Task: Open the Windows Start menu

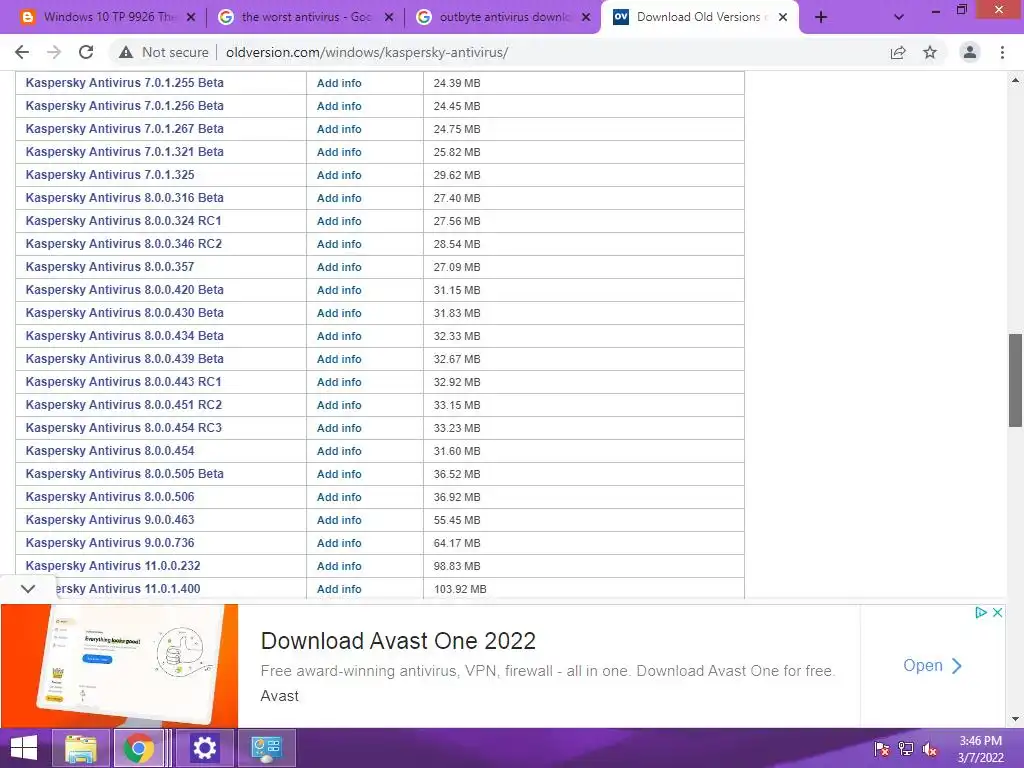Action: [24, 748]
